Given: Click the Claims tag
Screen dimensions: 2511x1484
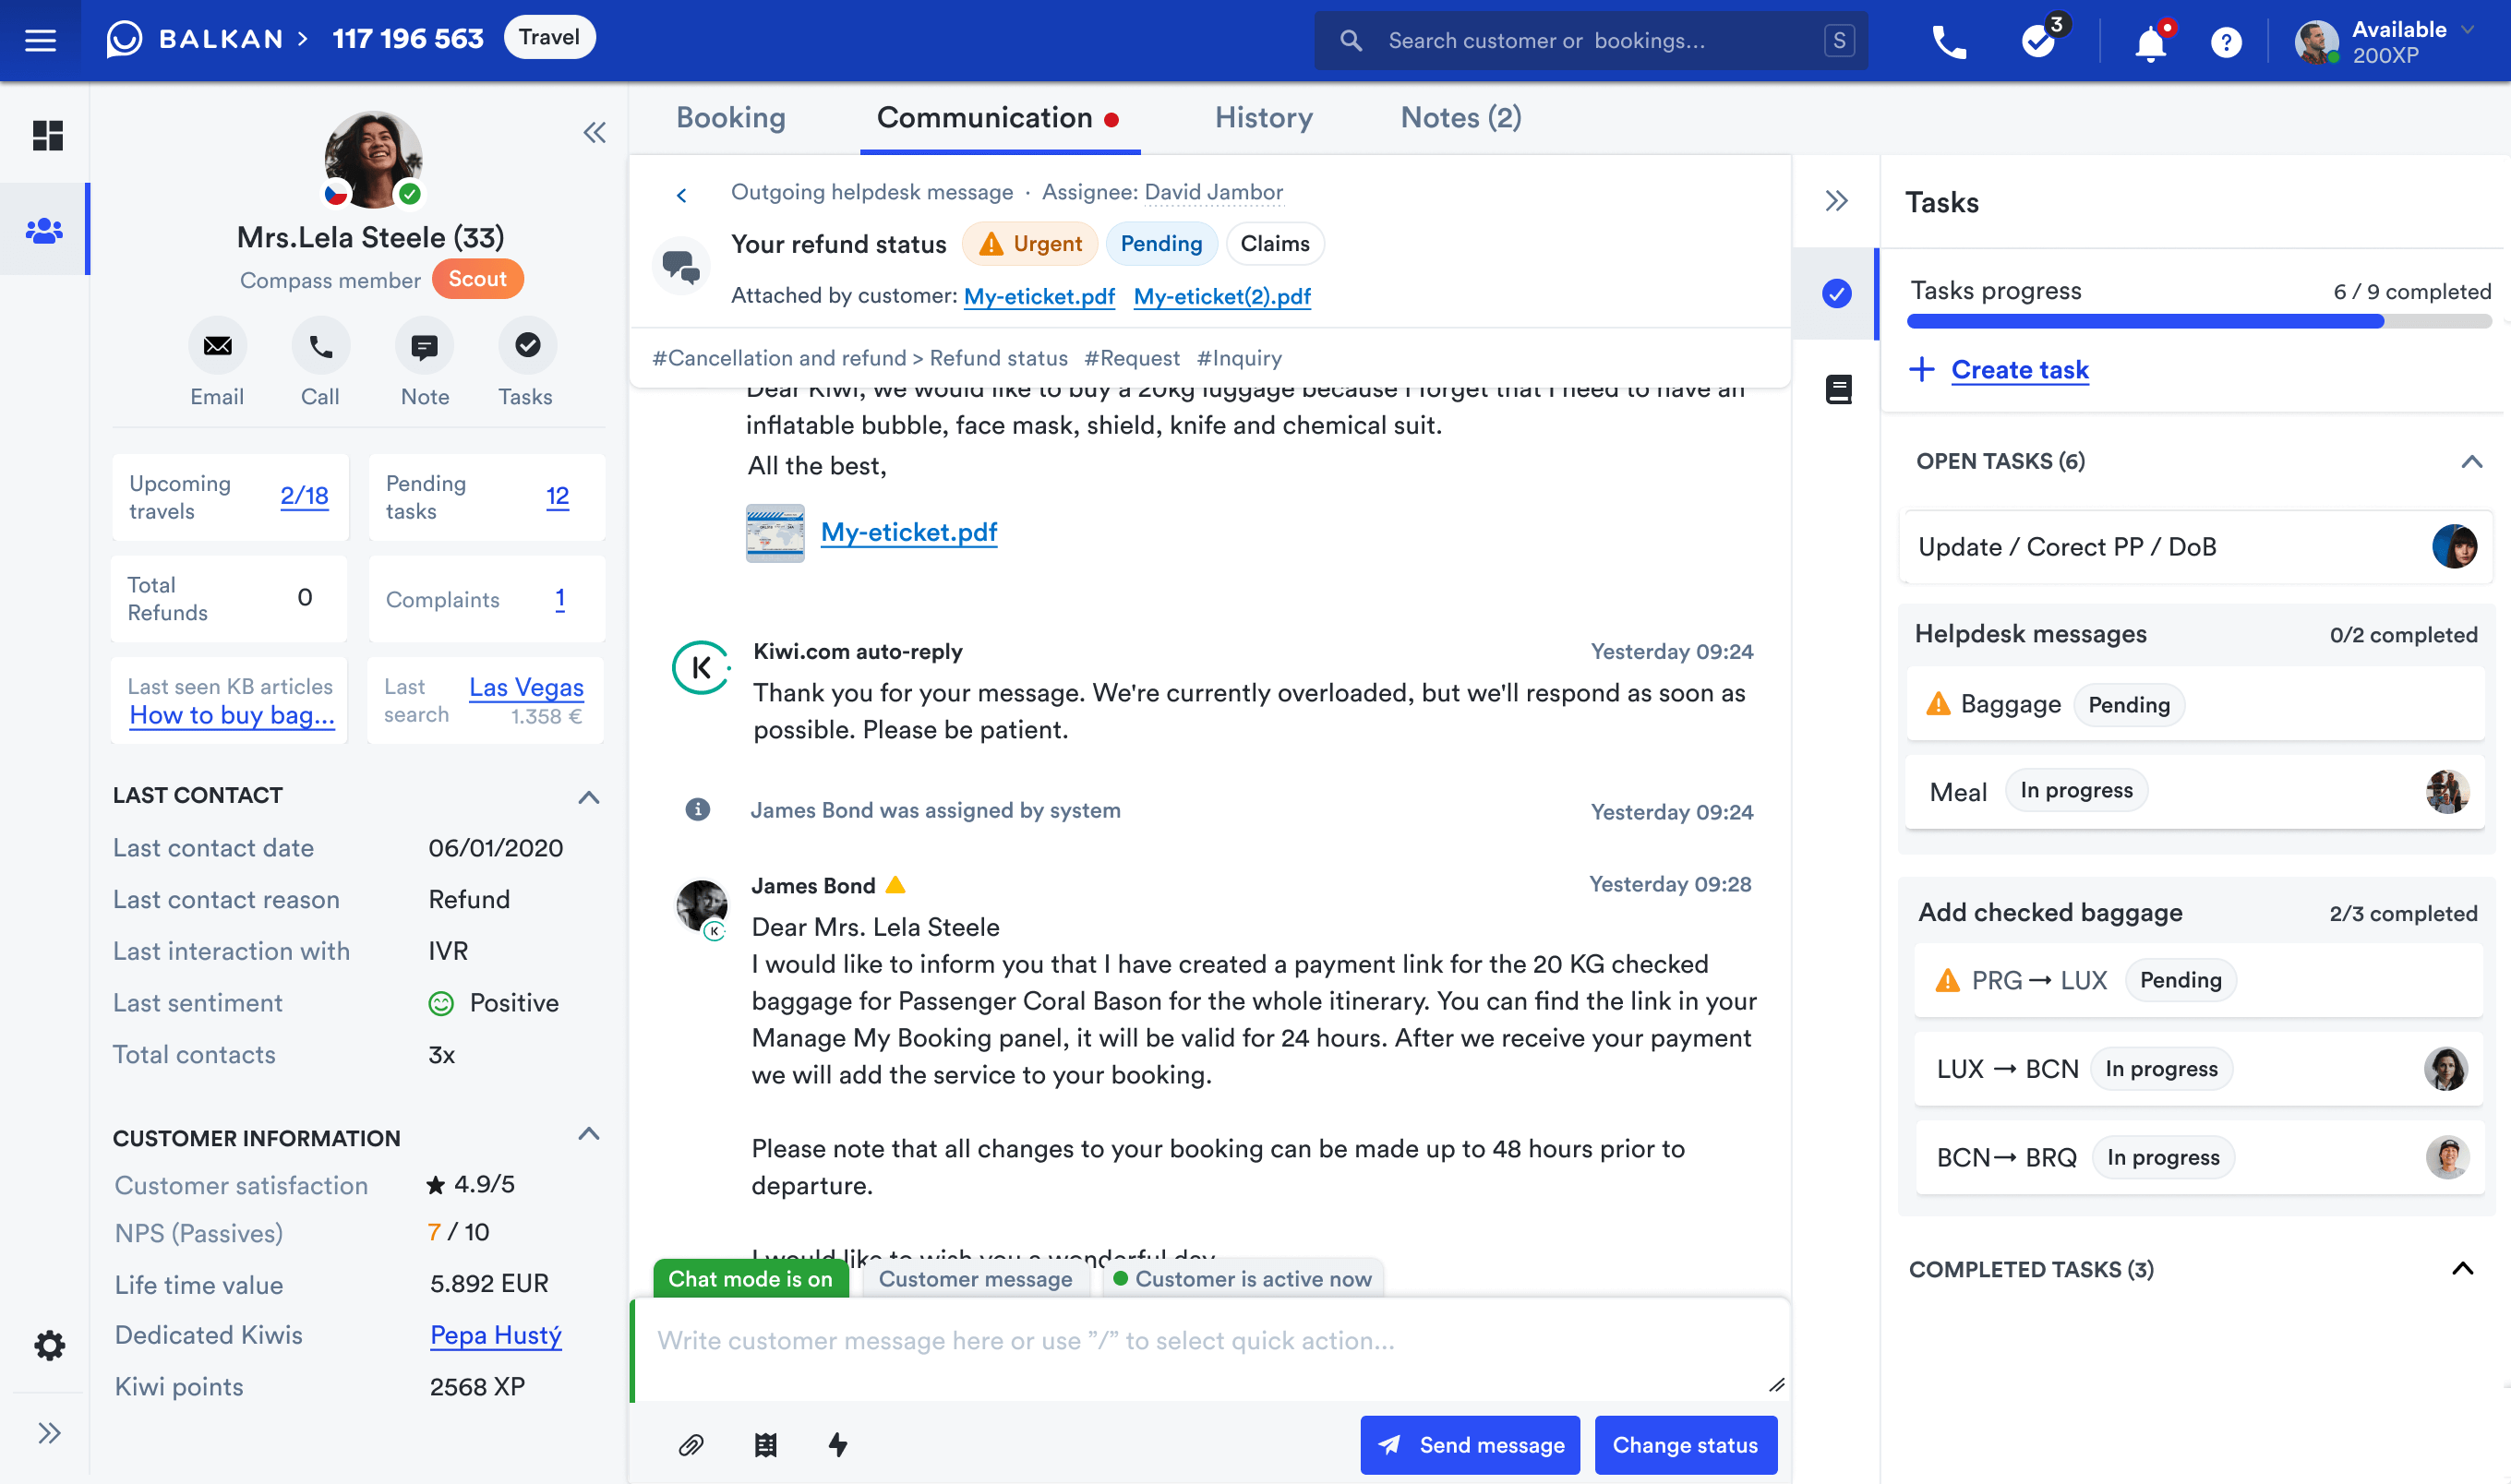Looking at the screenshot, I should 1275,244.
